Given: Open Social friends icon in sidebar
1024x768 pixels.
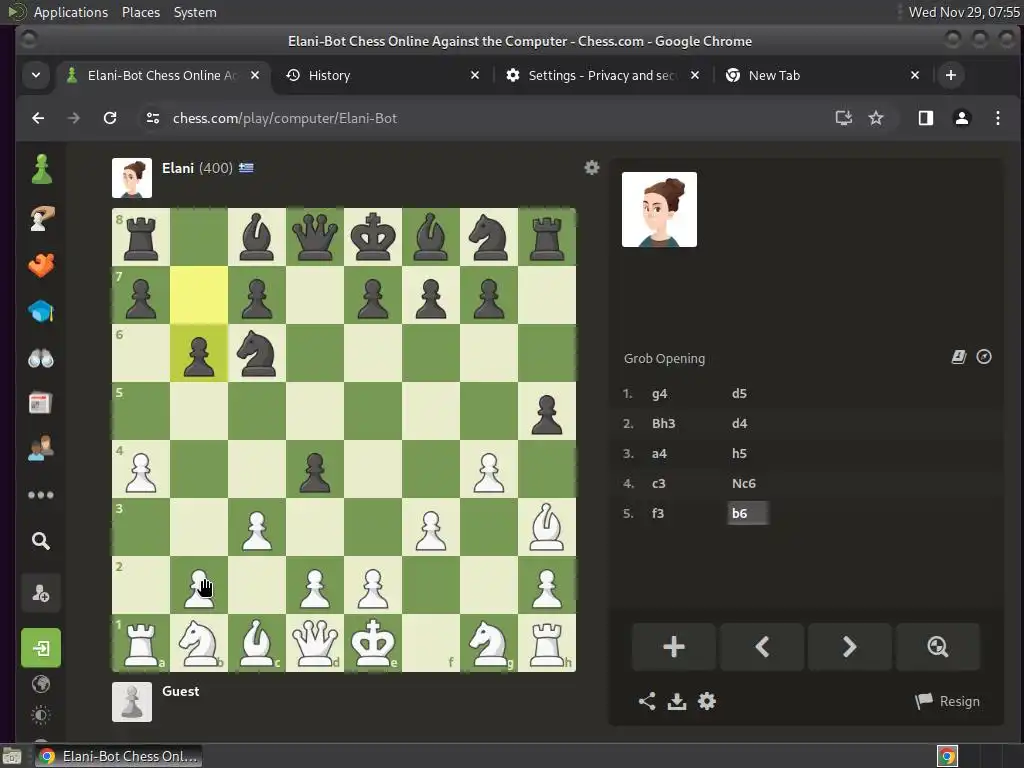Looking at the screenshot, I should (41, 448).
